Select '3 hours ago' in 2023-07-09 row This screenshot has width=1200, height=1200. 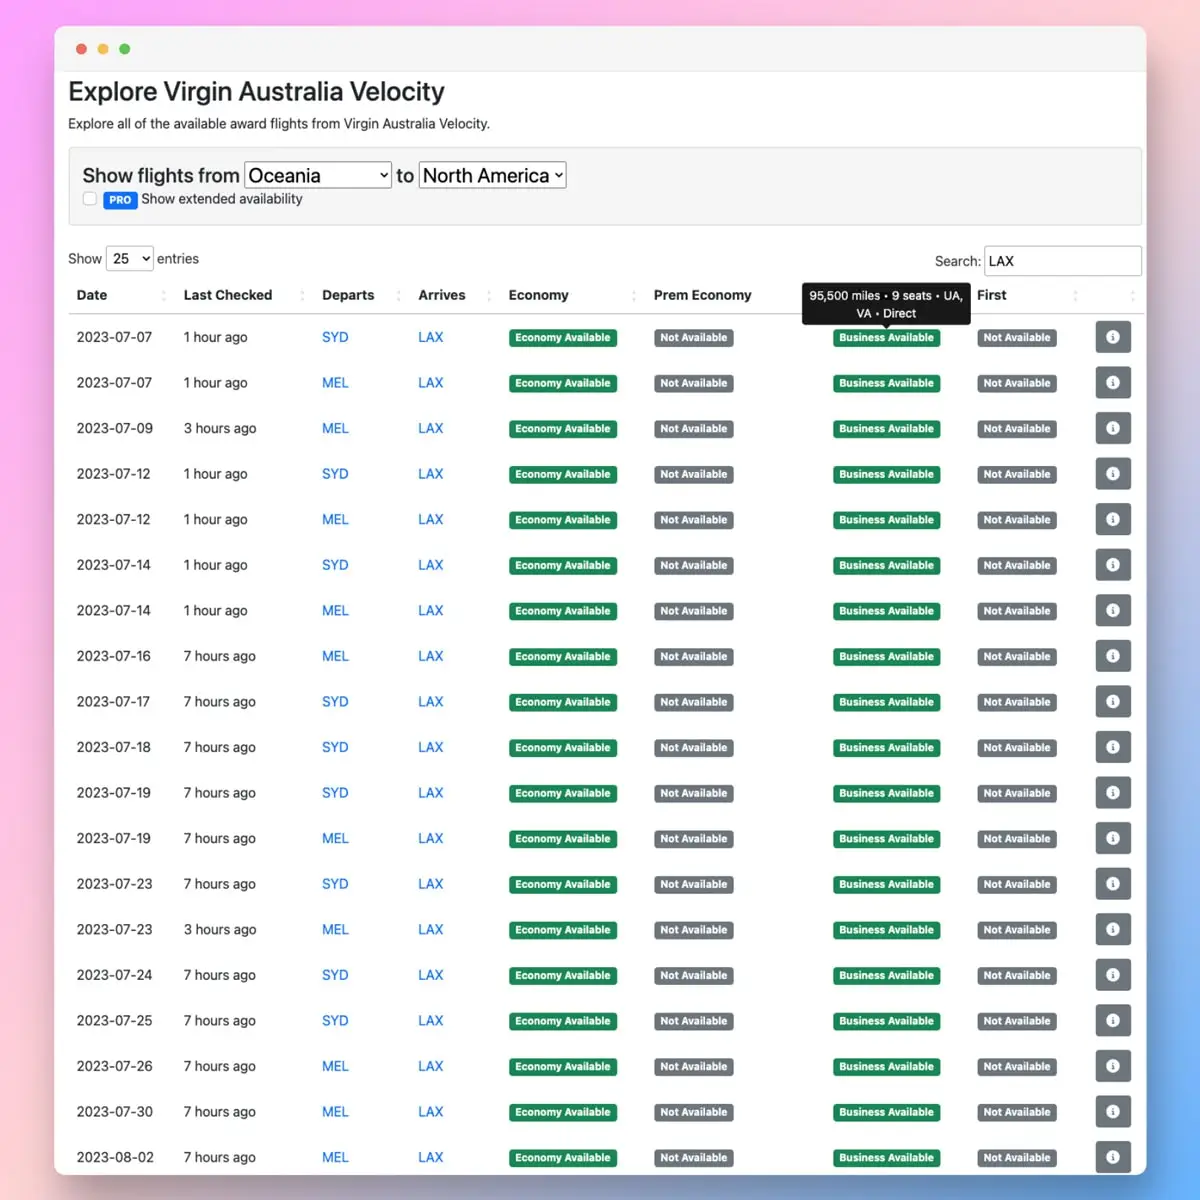220,428
